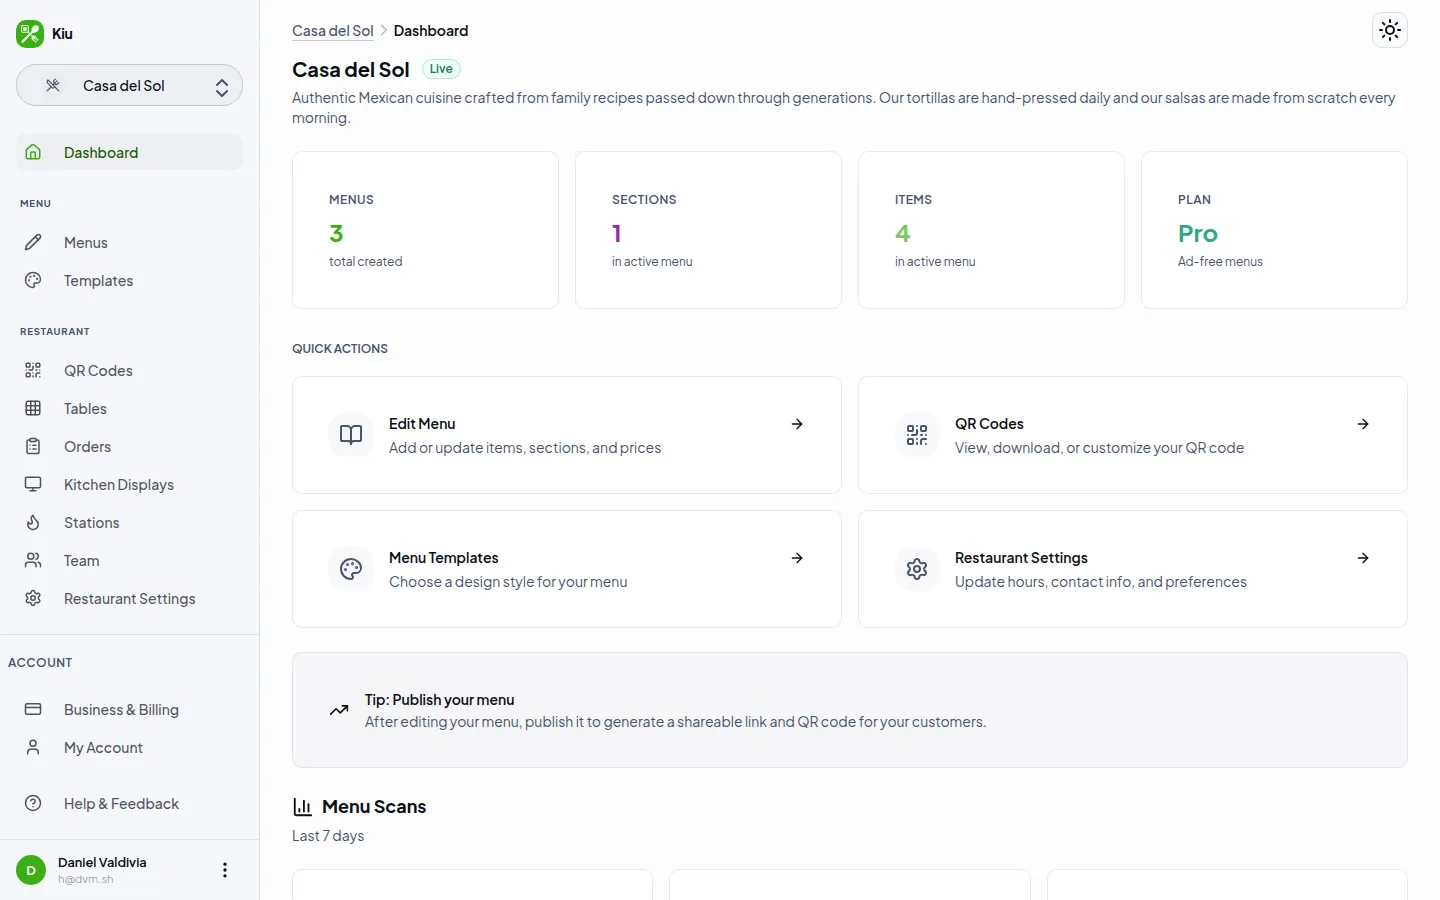Open Menus in the sidebar

point(129,242)
